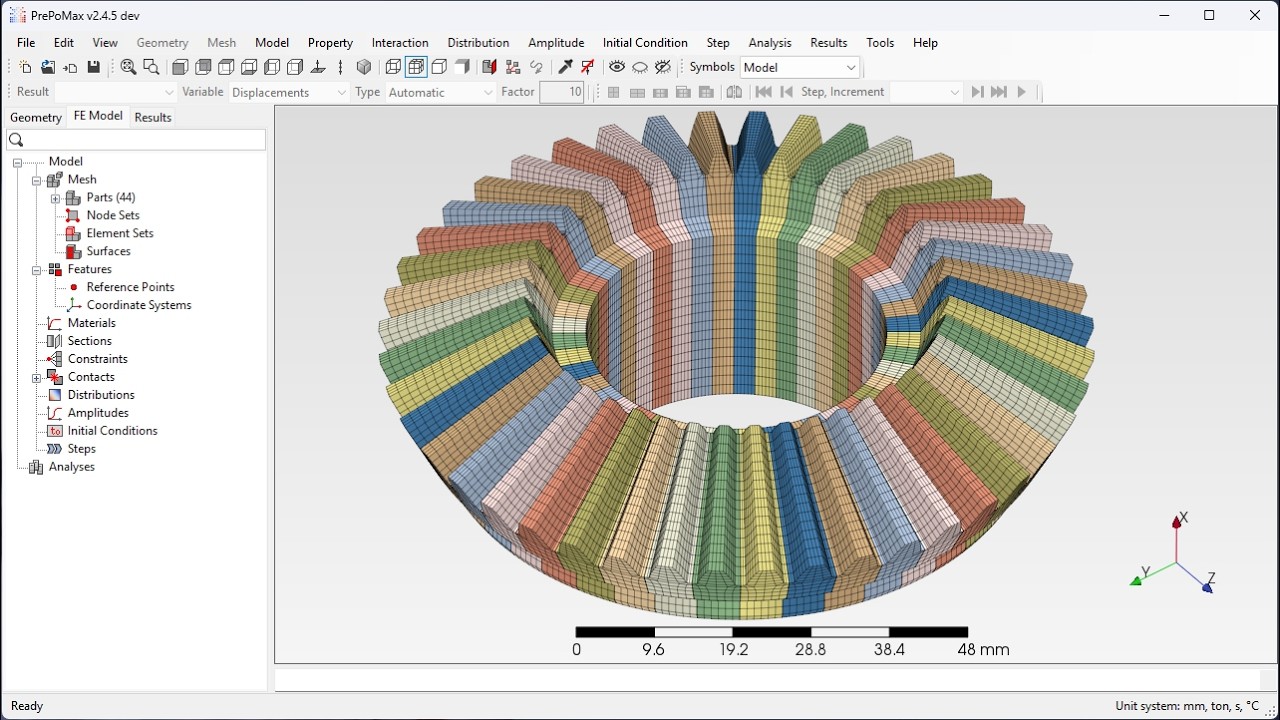Select Materials in the tree

tap(91, 323)
